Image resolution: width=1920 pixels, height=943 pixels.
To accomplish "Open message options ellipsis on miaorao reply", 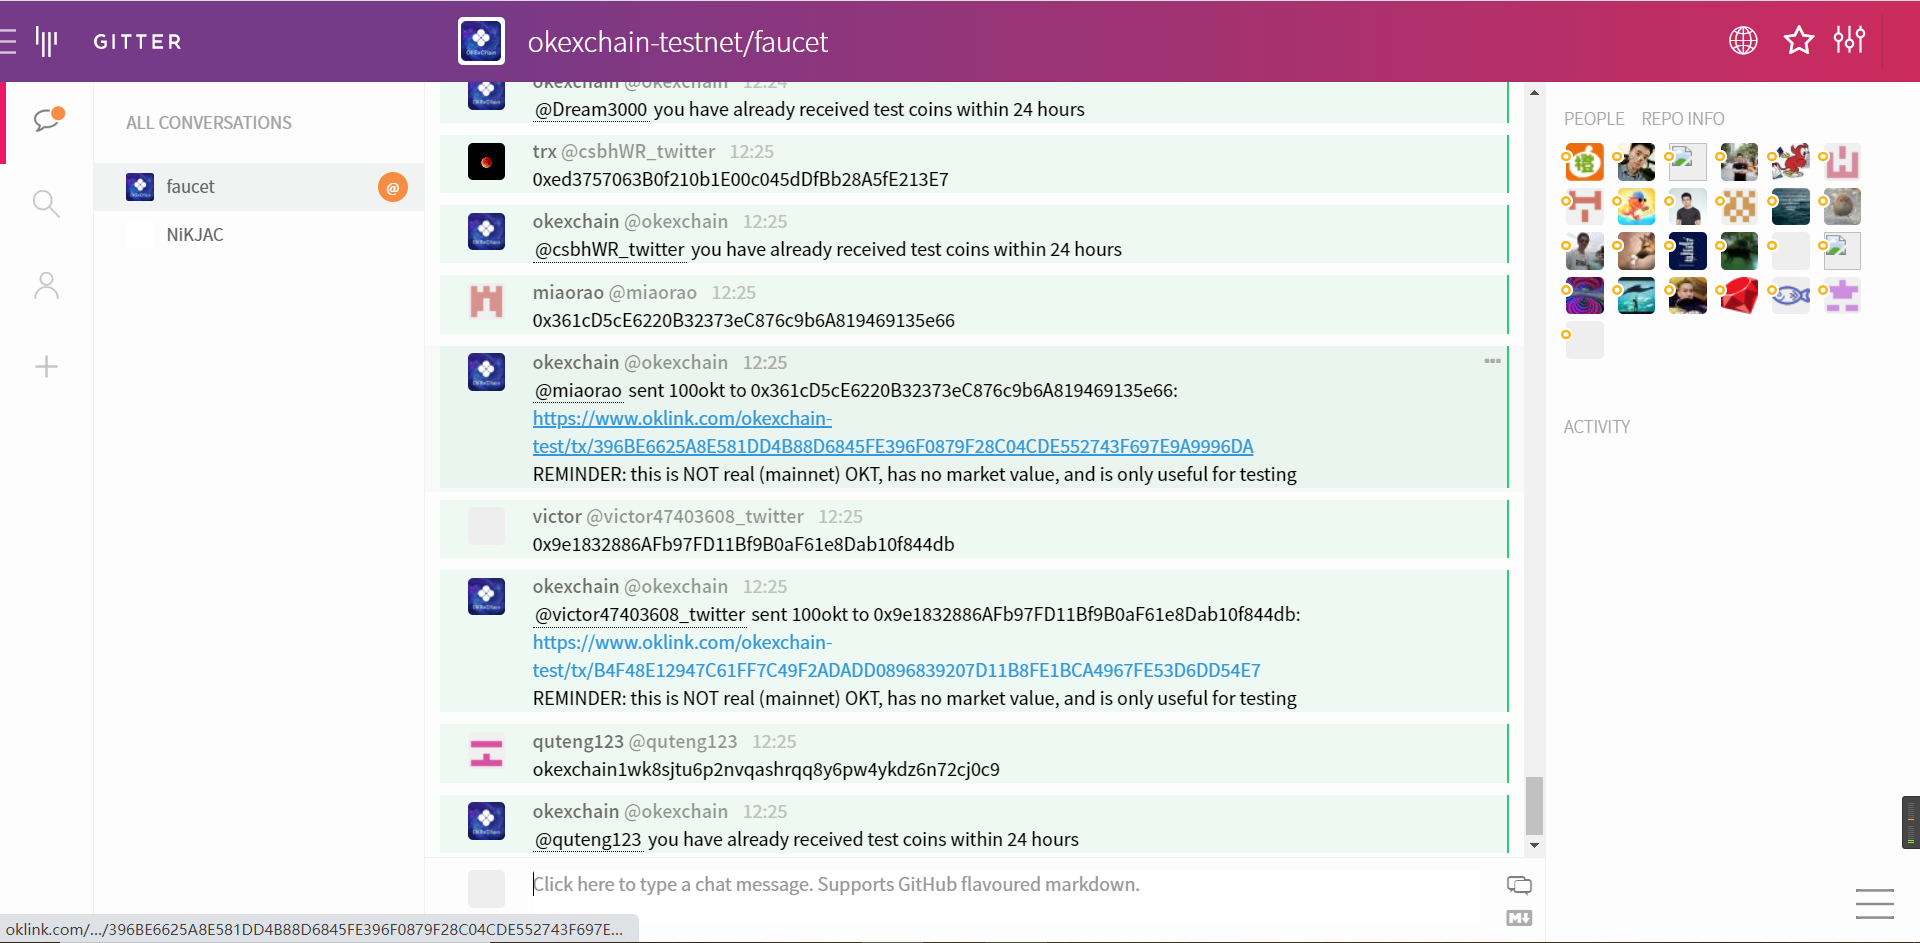I will (1492, 361).
